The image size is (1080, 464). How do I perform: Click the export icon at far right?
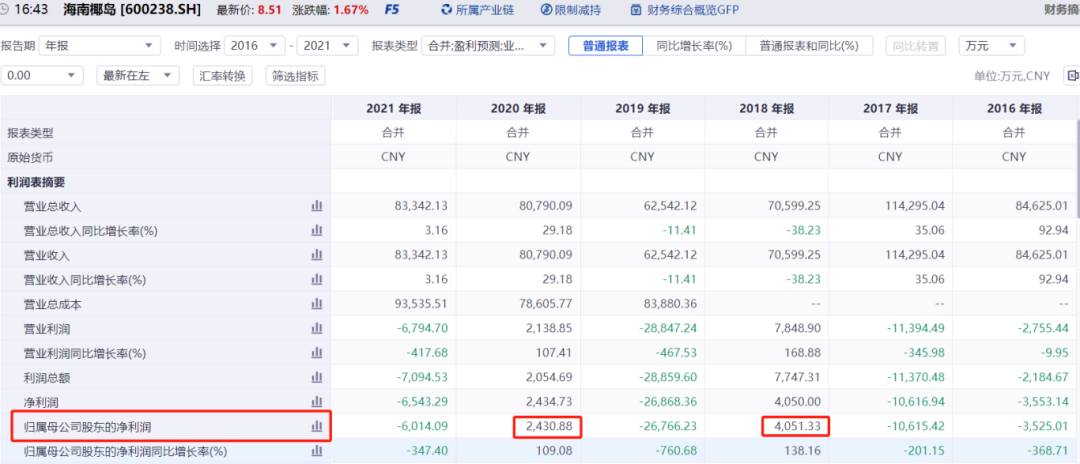click(x=1070, y=76)
